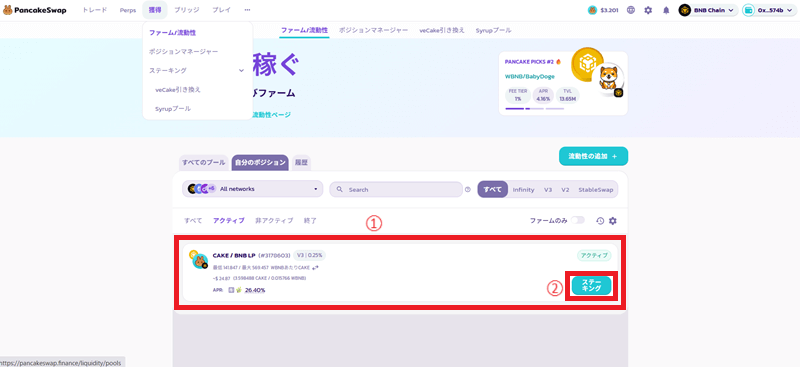The width and height of the screenshot is (800, 367).
Task: Click the third Pancake Picks carousel indicator
Action: coord(555,108)
